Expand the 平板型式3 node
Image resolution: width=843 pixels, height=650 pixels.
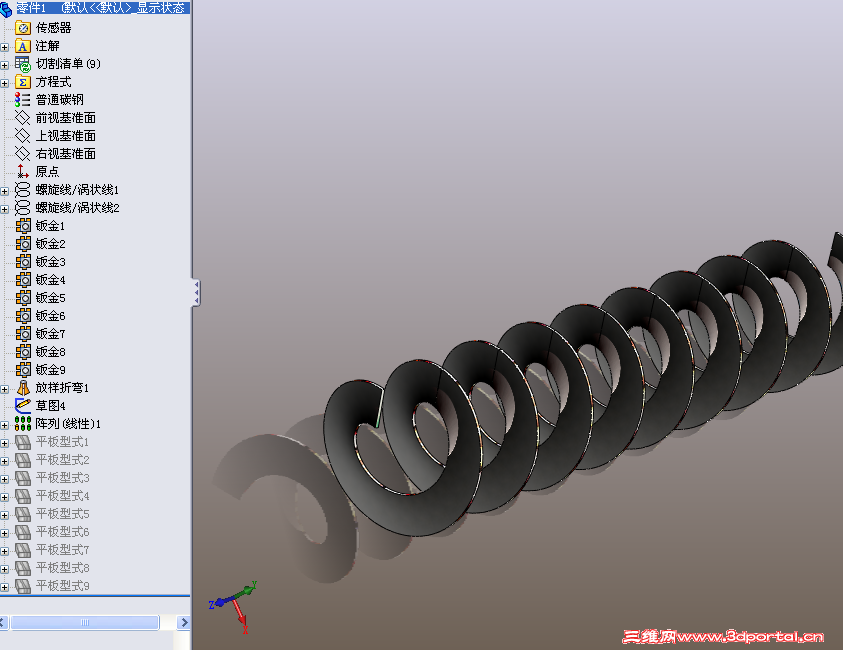tap(5, 479)
